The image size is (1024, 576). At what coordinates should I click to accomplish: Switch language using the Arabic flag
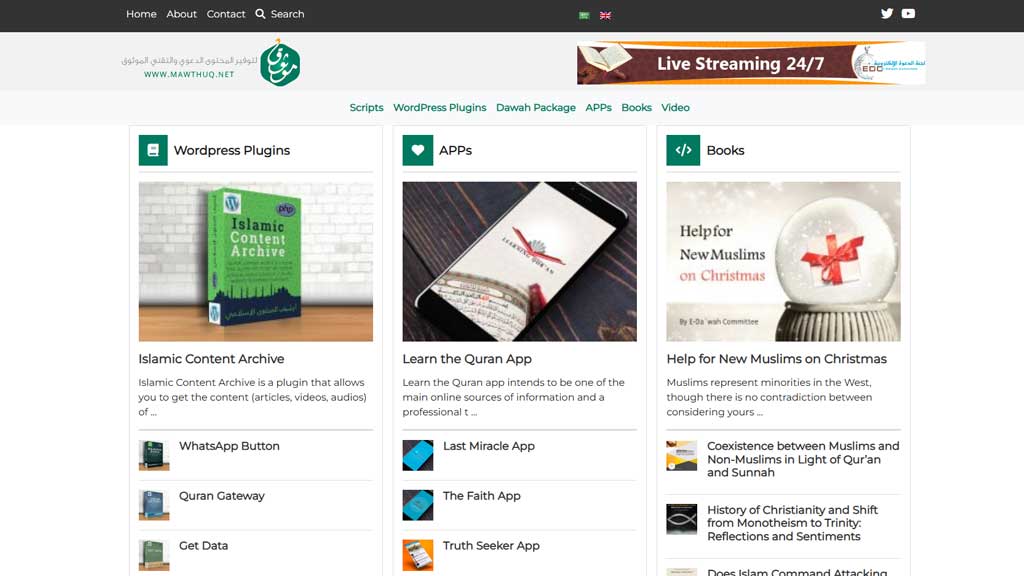pyautogui.click(x=584, y=15)
